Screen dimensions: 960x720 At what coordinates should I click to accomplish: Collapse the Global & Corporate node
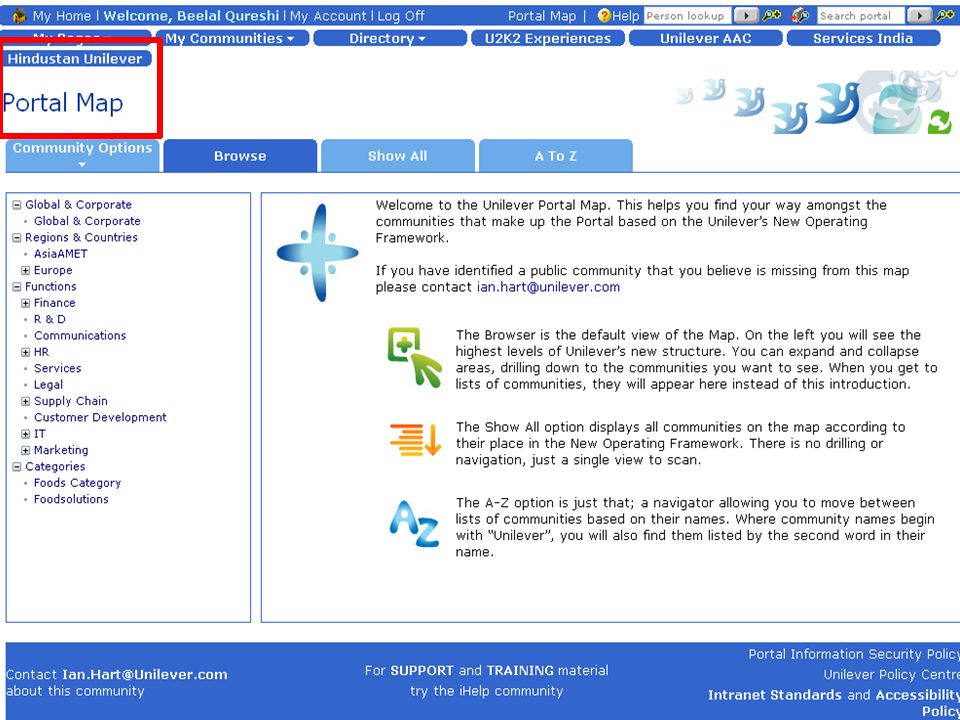pyautogui.click(x=17, y=205)
